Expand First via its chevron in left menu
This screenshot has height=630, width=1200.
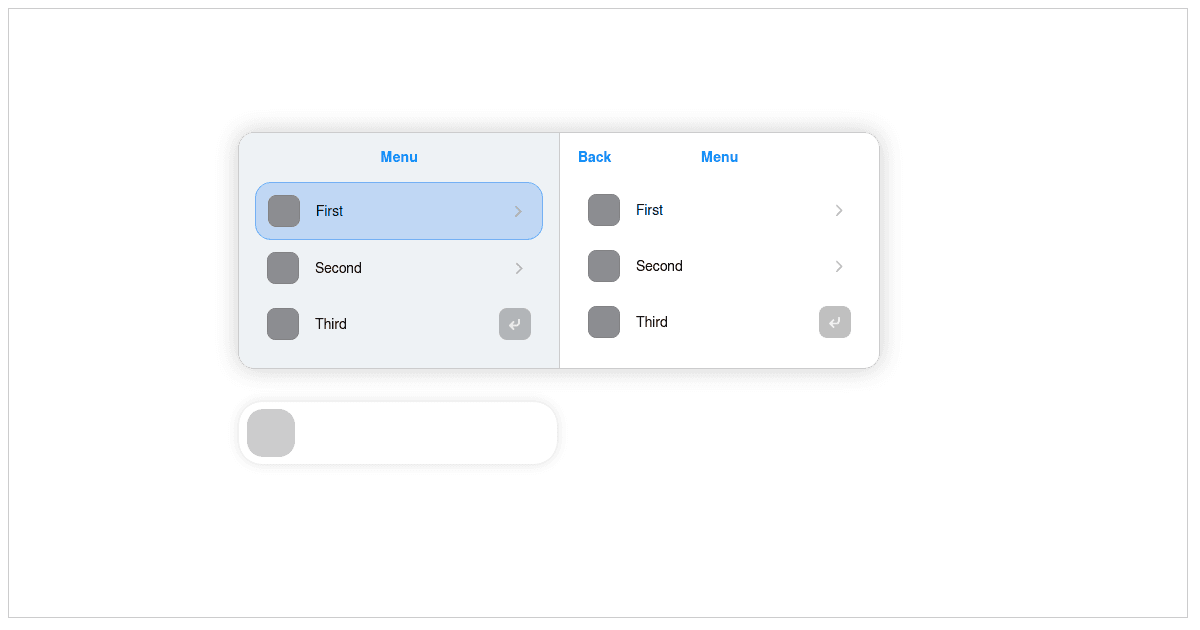(x=518, y=211)
